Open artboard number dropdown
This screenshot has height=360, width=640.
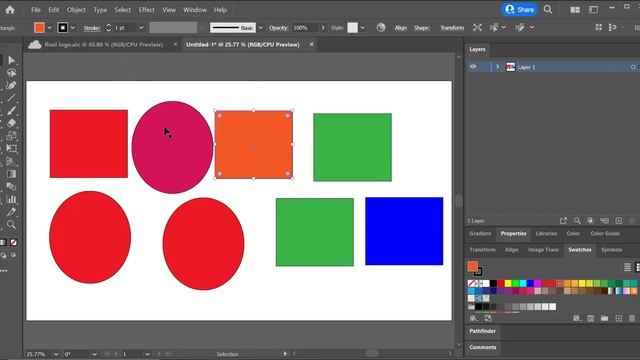147,354
